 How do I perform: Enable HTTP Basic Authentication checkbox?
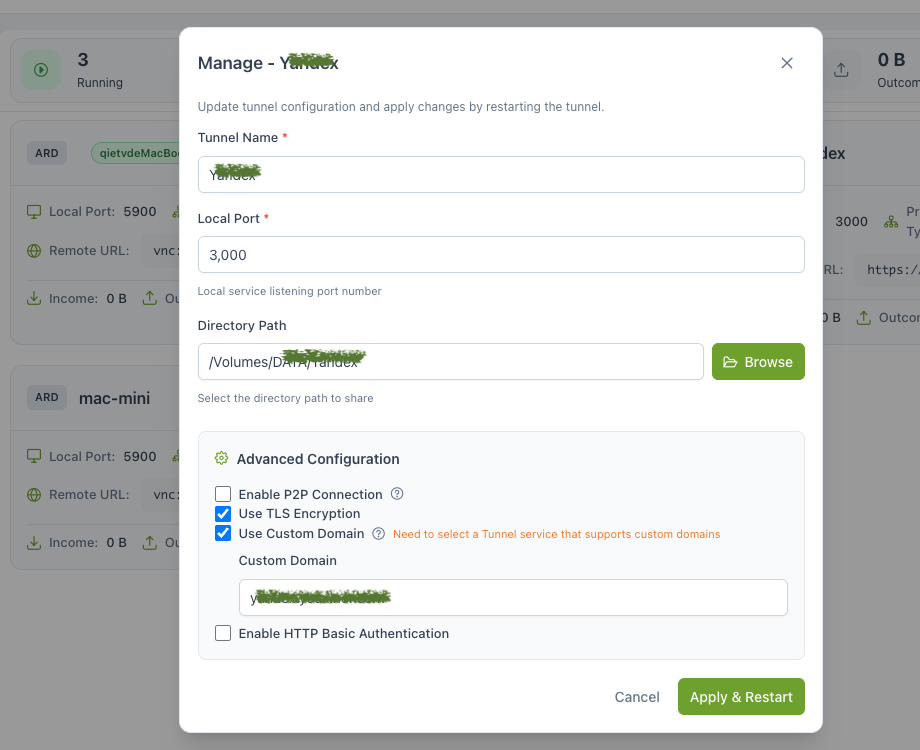tap(223, 633)
